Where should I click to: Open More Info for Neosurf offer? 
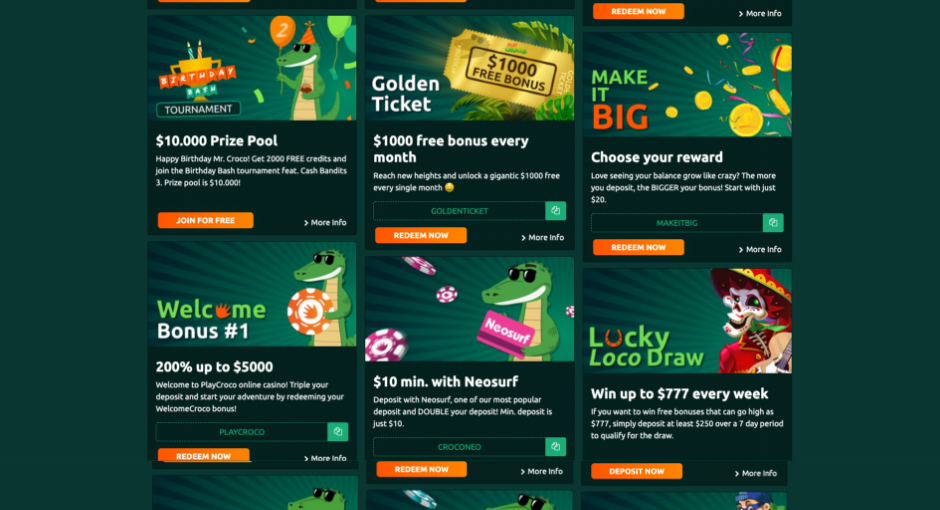coord(541,472)
